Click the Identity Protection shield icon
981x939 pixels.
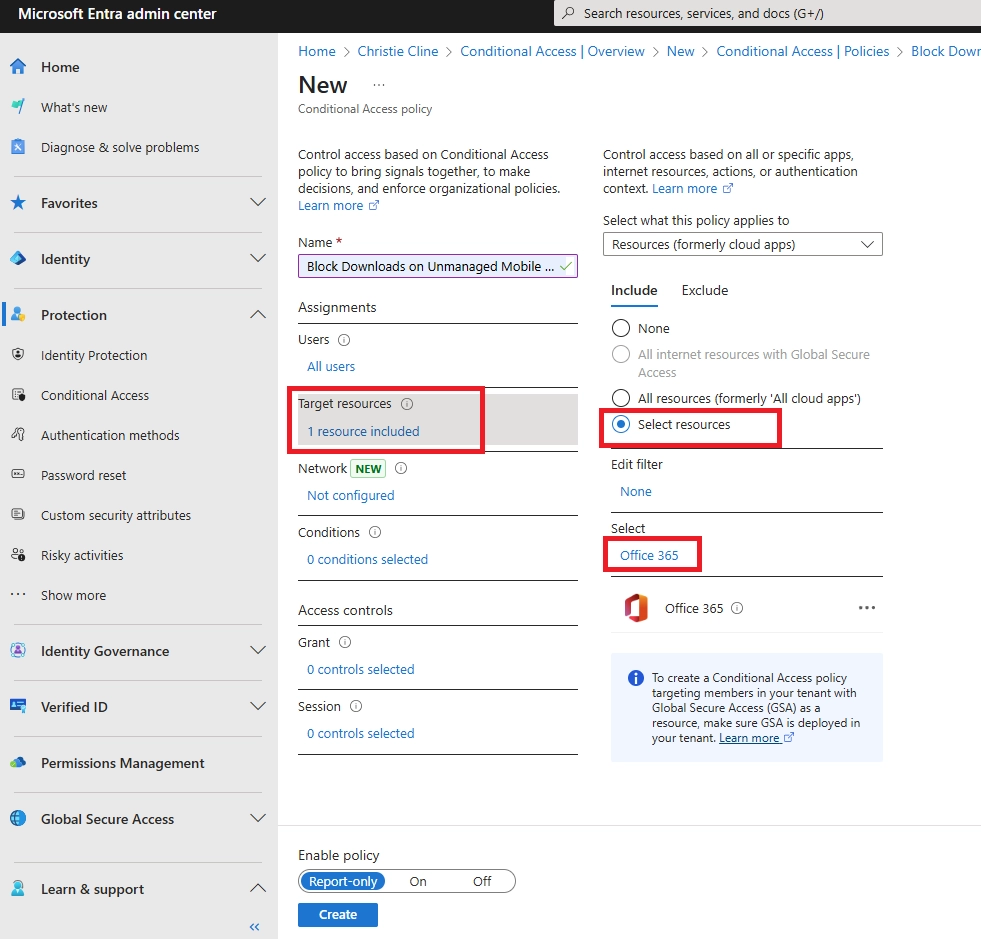[x=18, y=354]
